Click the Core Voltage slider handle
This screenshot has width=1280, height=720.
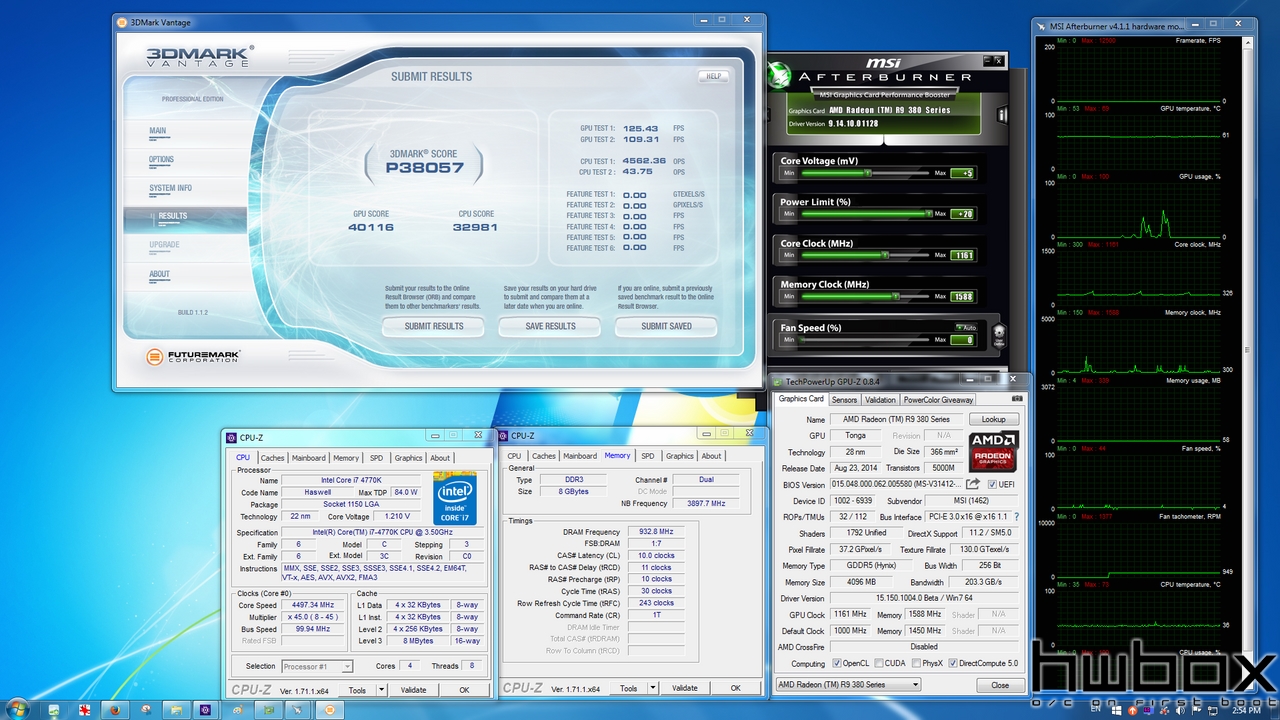869,173
